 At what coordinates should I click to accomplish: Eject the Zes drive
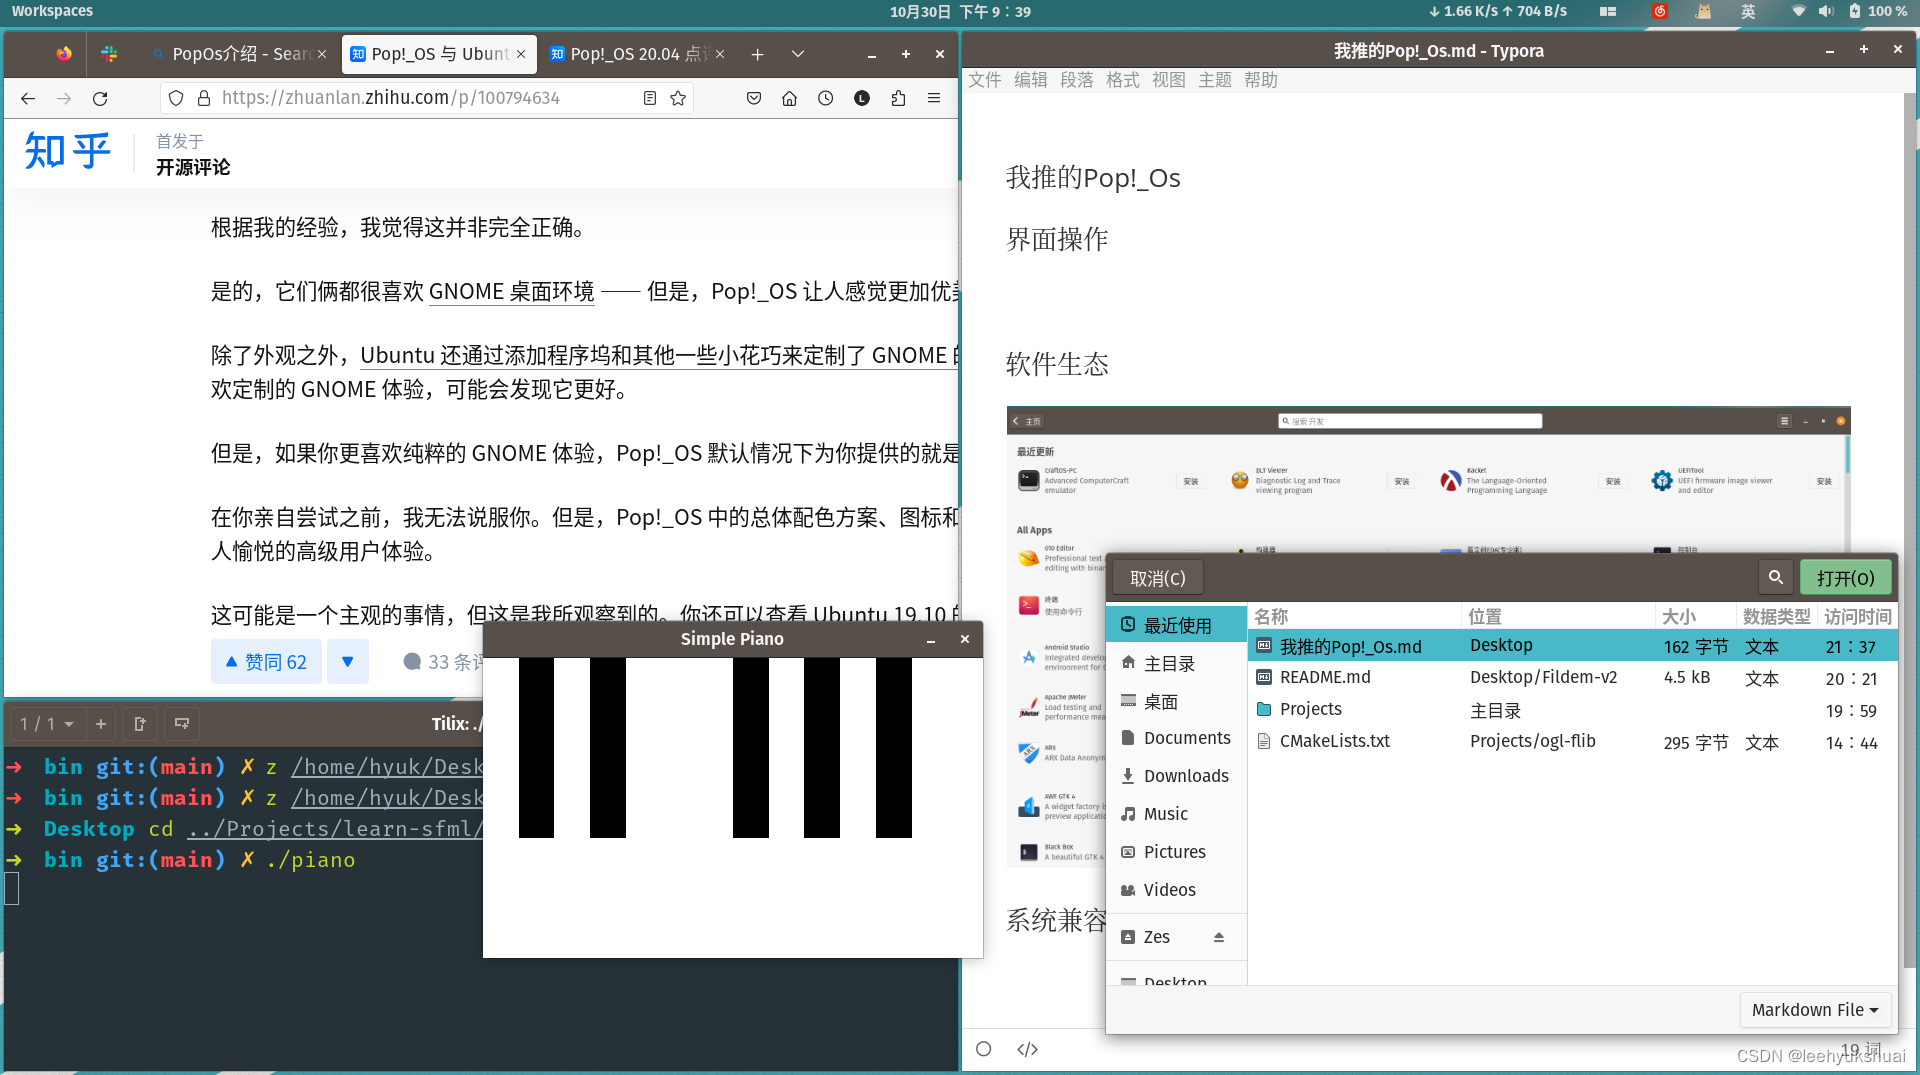[1219, 937]
